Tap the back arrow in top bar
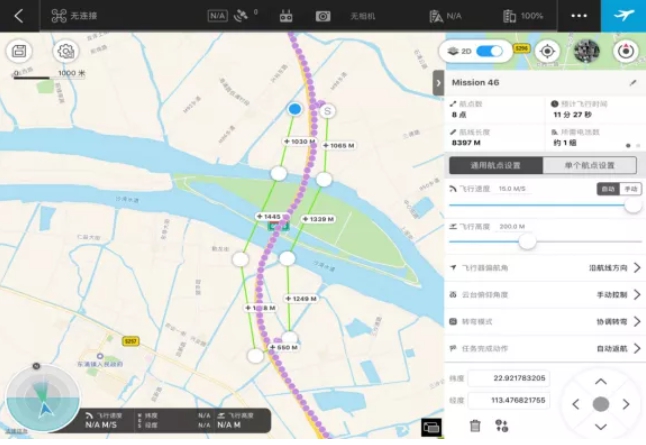Viewport: 646px width, 445px height. click(18, 16)
